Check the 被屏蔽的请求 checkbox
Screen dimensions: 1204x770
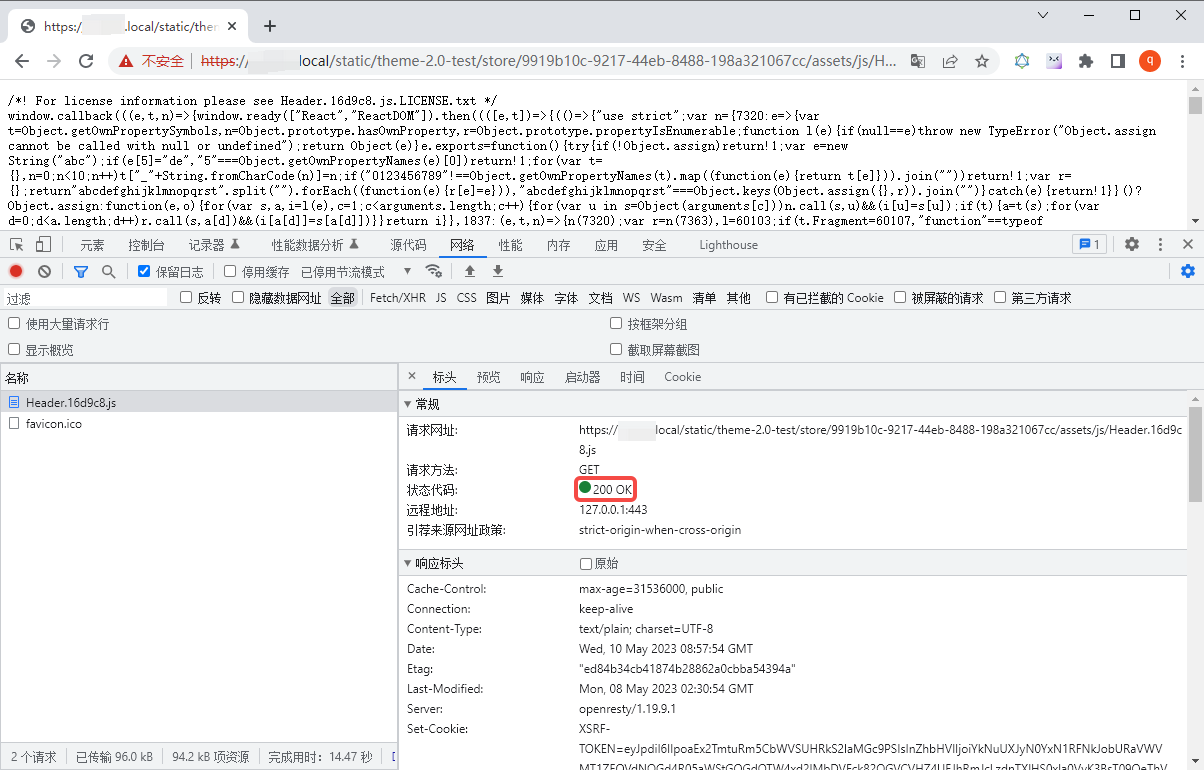pos(900,297)
